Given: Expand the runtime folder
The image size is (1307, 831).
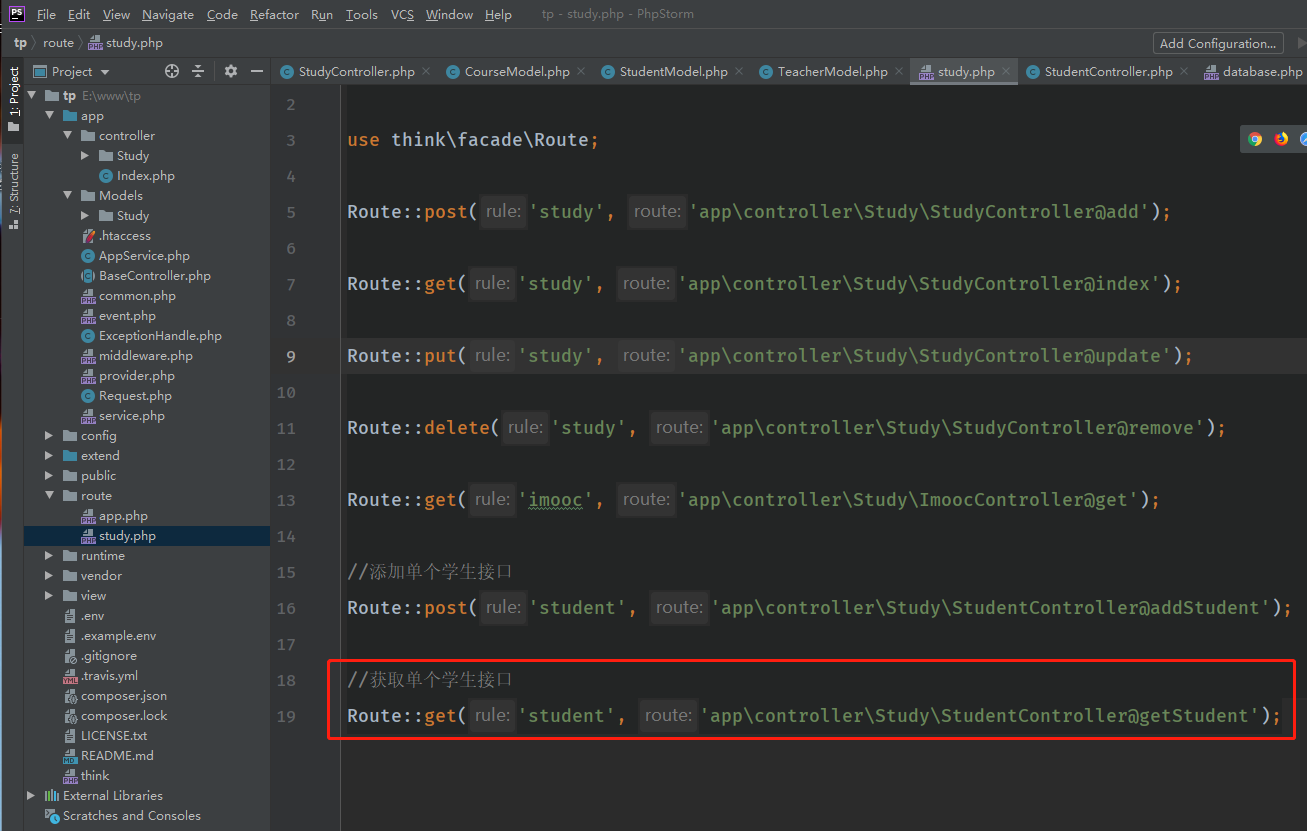Looking at the screenshot, I should (50, 556).
